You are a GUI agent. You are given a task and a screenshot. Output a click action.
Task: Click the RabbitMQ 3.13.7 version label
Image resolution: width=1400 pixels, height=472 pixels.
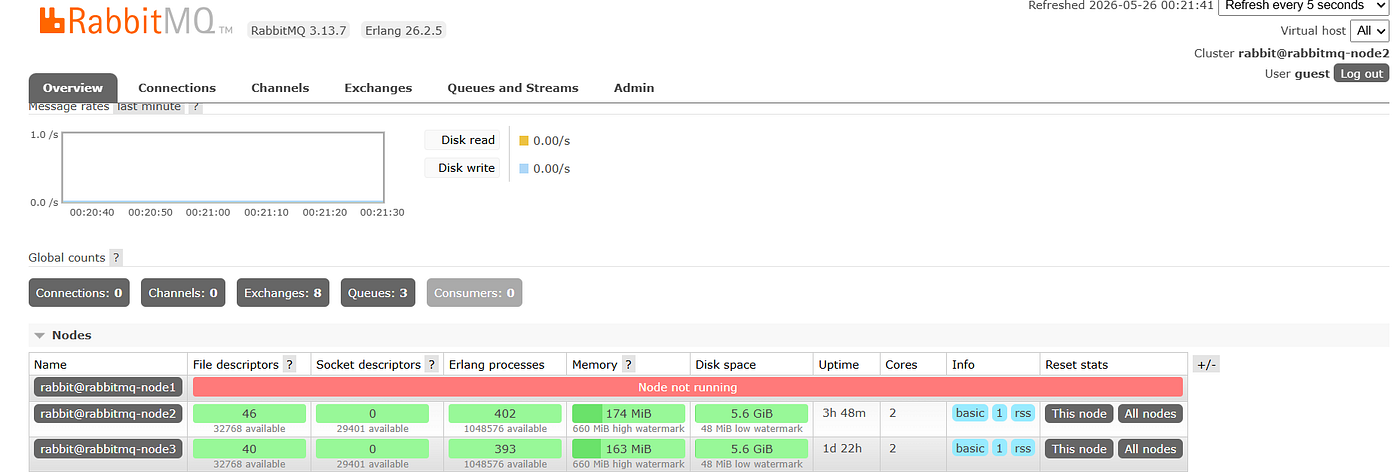point(297,30)
